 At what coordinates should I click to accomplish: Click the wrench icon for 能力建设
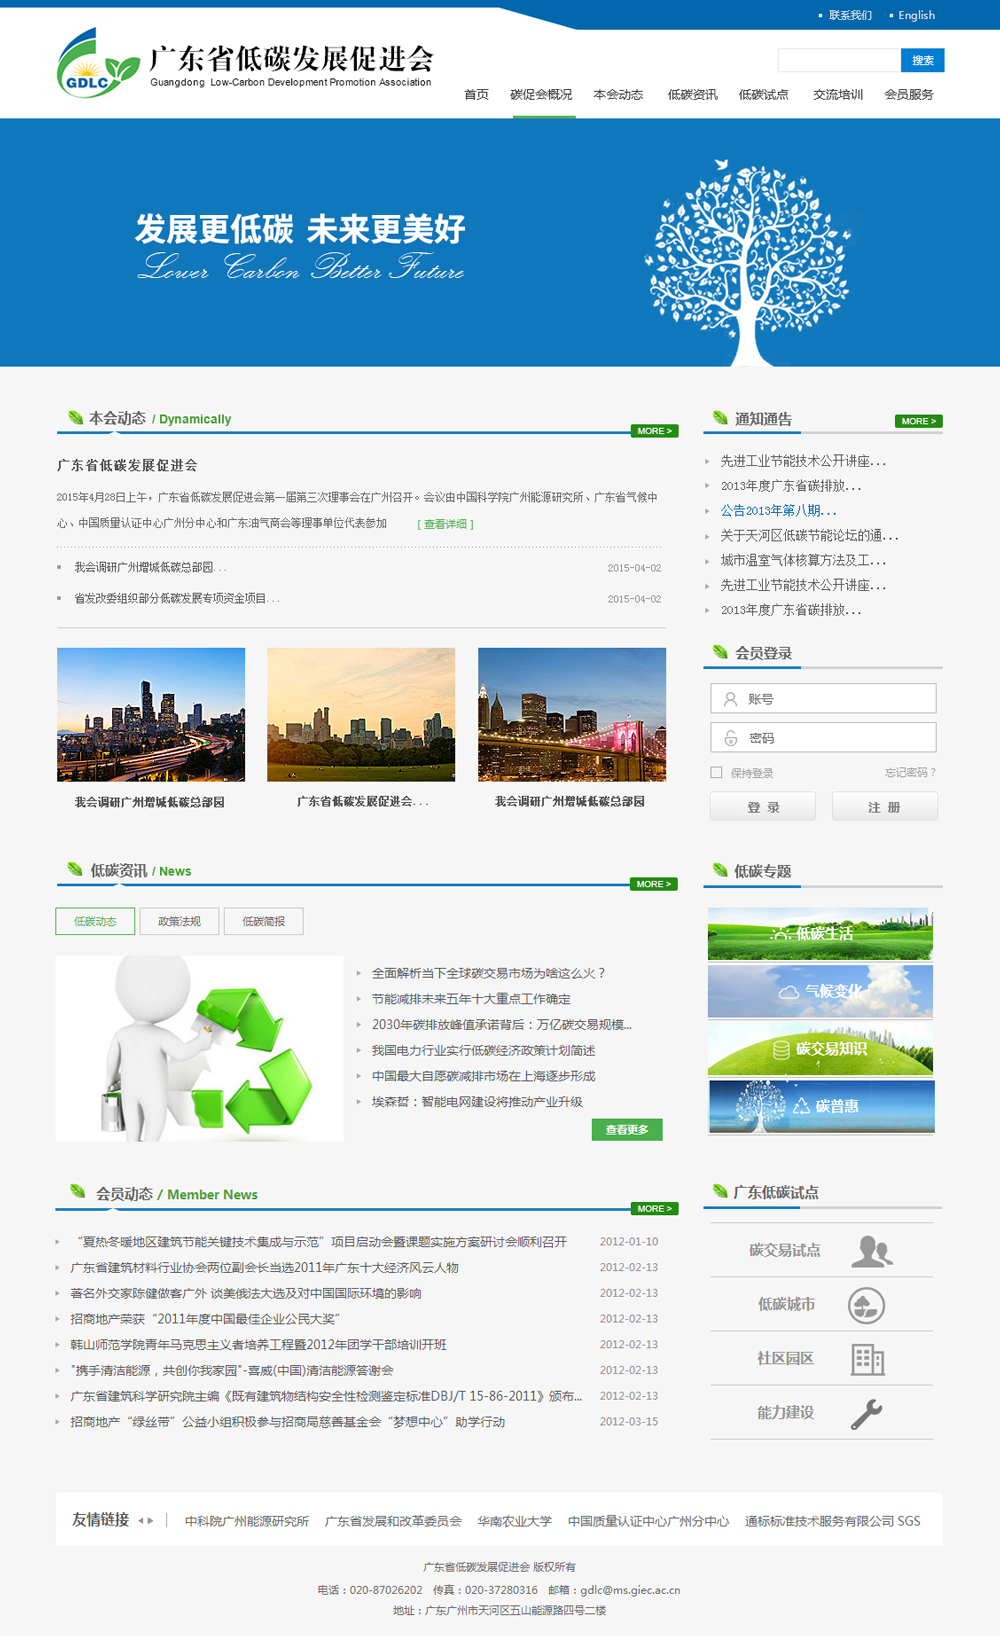tap(866, 1413)
